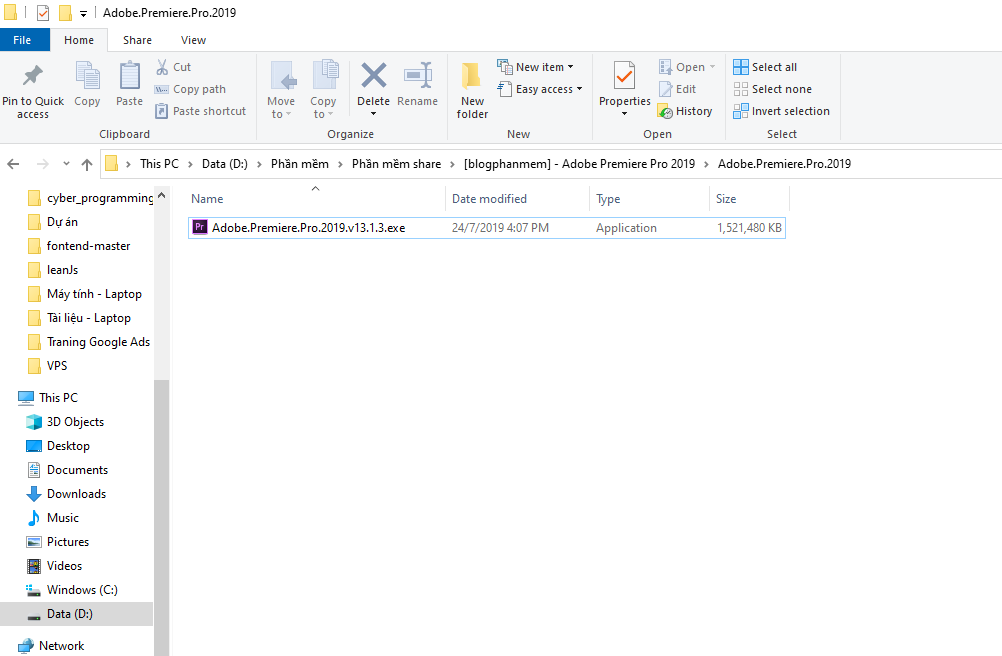Open Máy tính - Laptop folder
Image resolution: width=1002 pixels, height=656 pixels.
coord(85,294)
